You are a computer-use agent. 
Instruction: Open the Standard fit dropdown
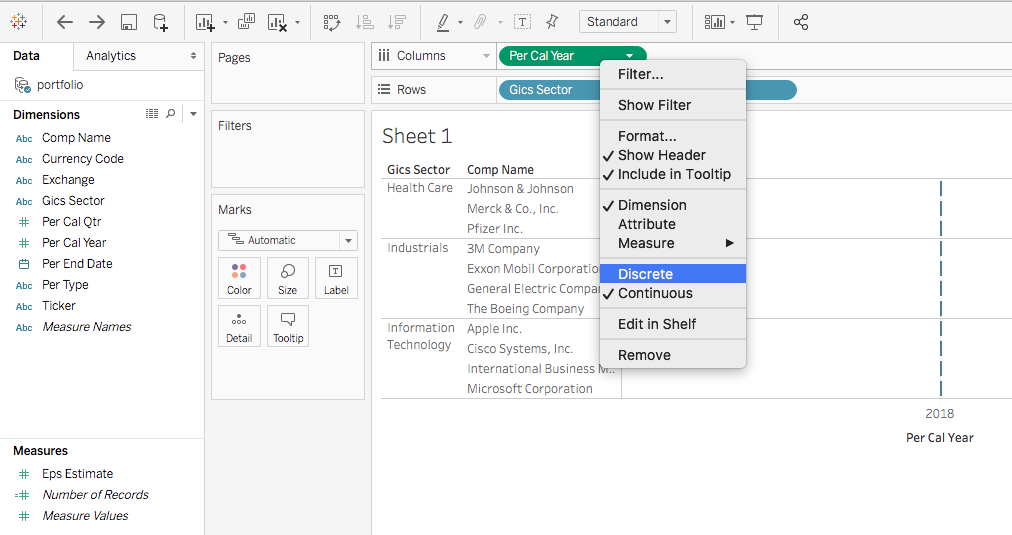pos(627,22)
